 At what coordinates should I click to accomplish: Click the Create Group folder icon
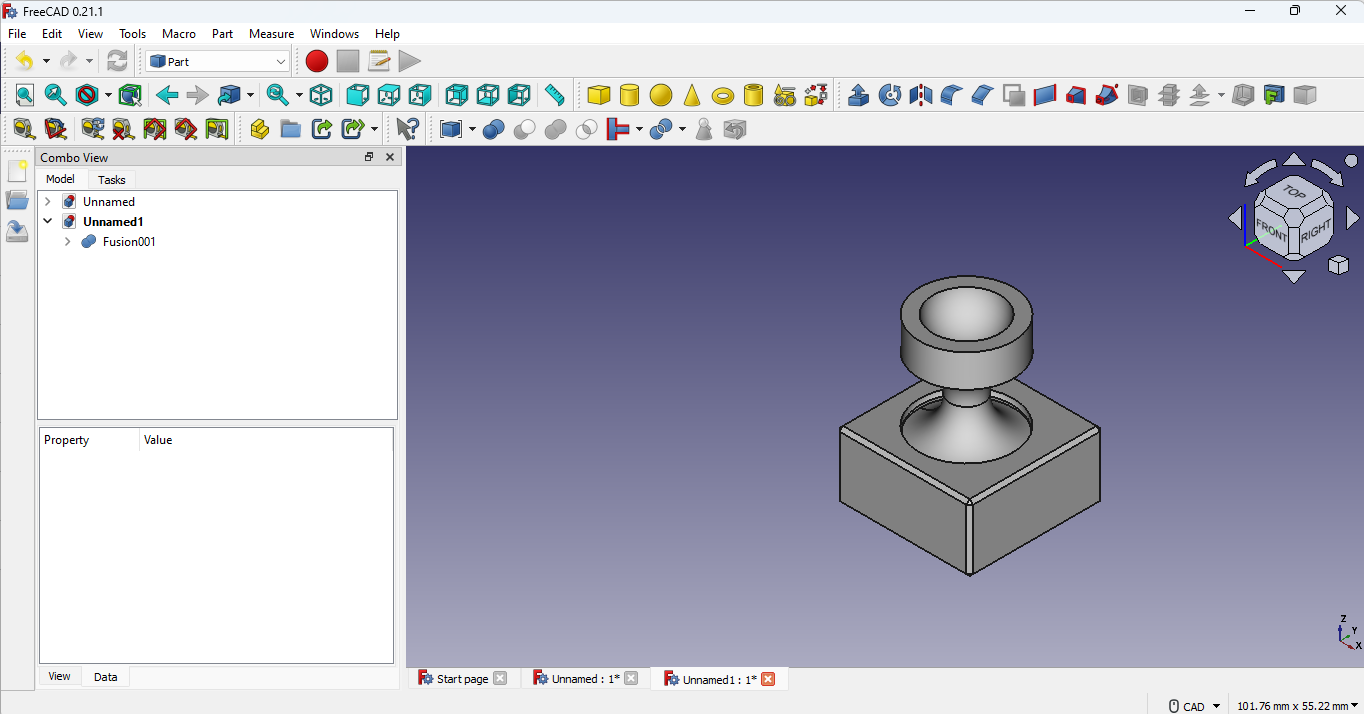[x=290, y=129]
